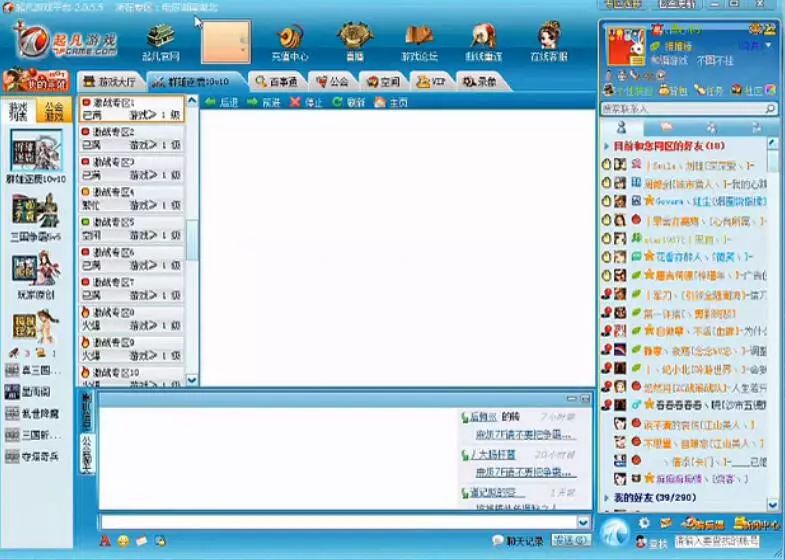
Task: Switch to the fourth contact panel tab
Action: [756, 128]
